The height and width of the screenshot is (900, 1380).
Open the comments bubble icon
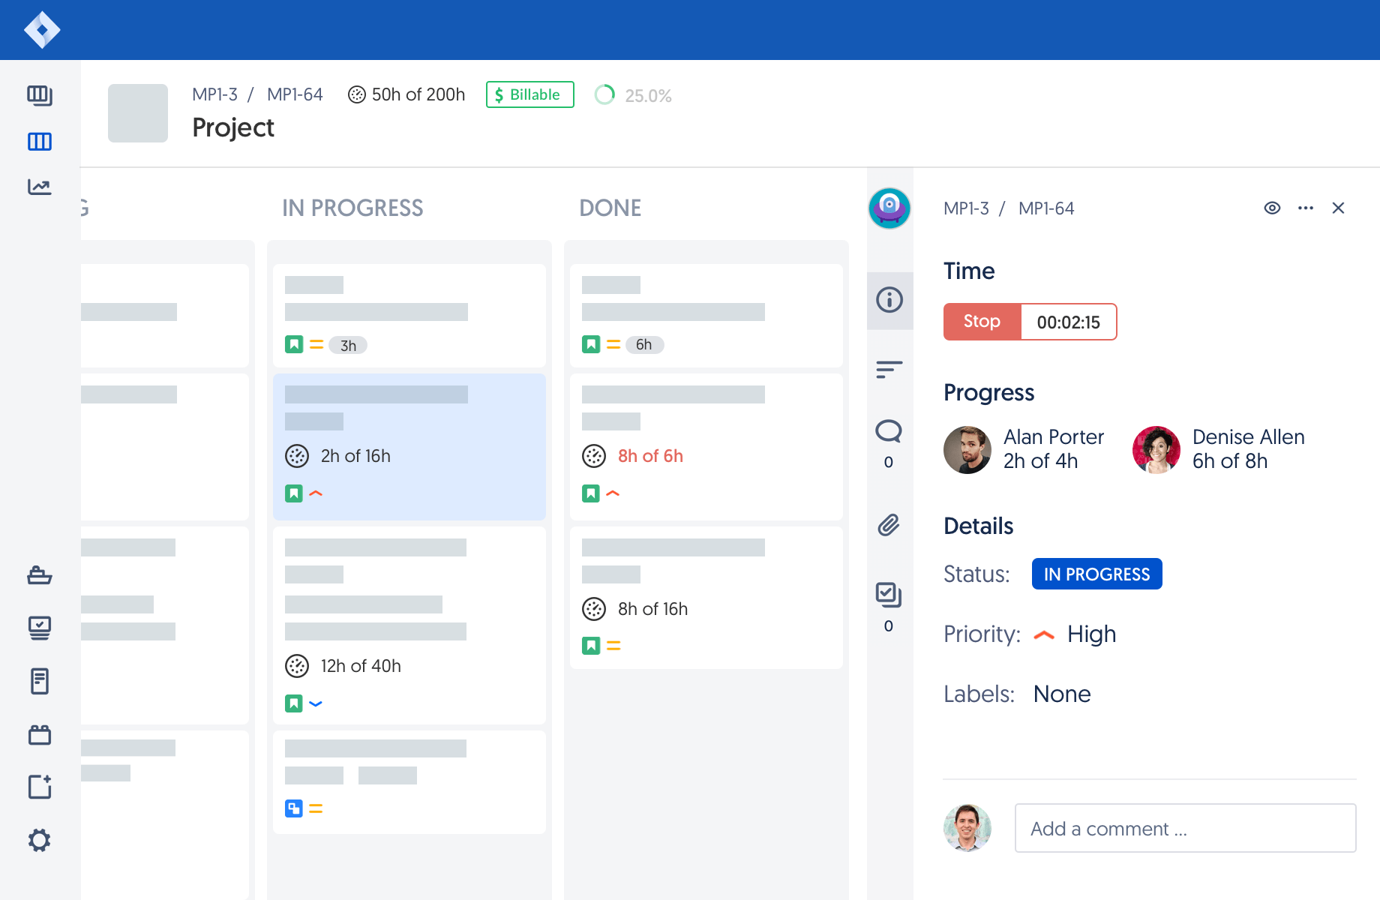(889, 431)
